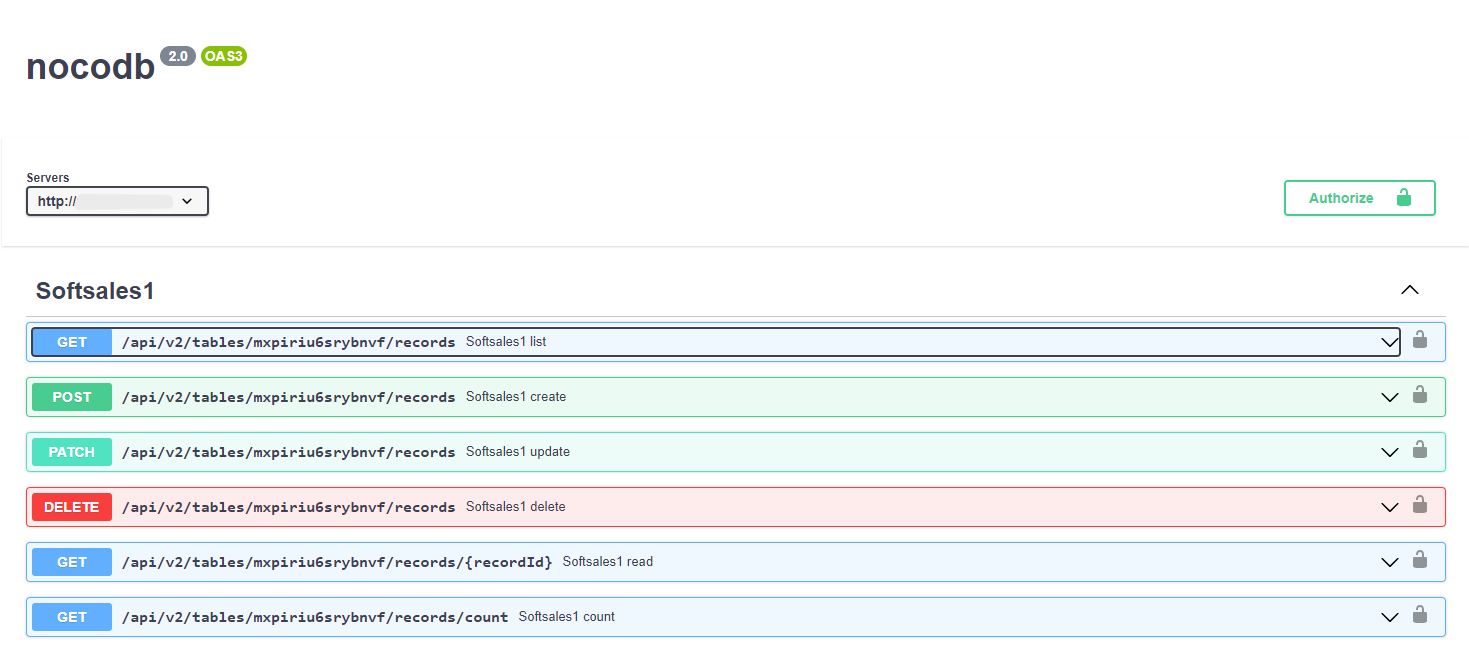Expand the Softsales1 count endpoint arrow
The width and height of the screenshot is (1469, 672).
pyautogui.click(x=1389, y=617)
